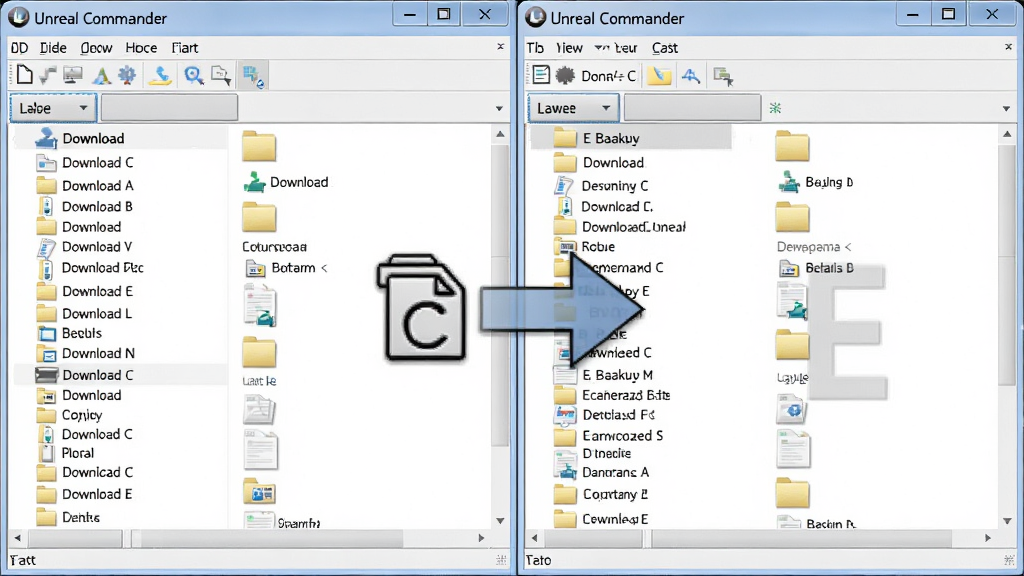Select the Robie row in right window

584,247
